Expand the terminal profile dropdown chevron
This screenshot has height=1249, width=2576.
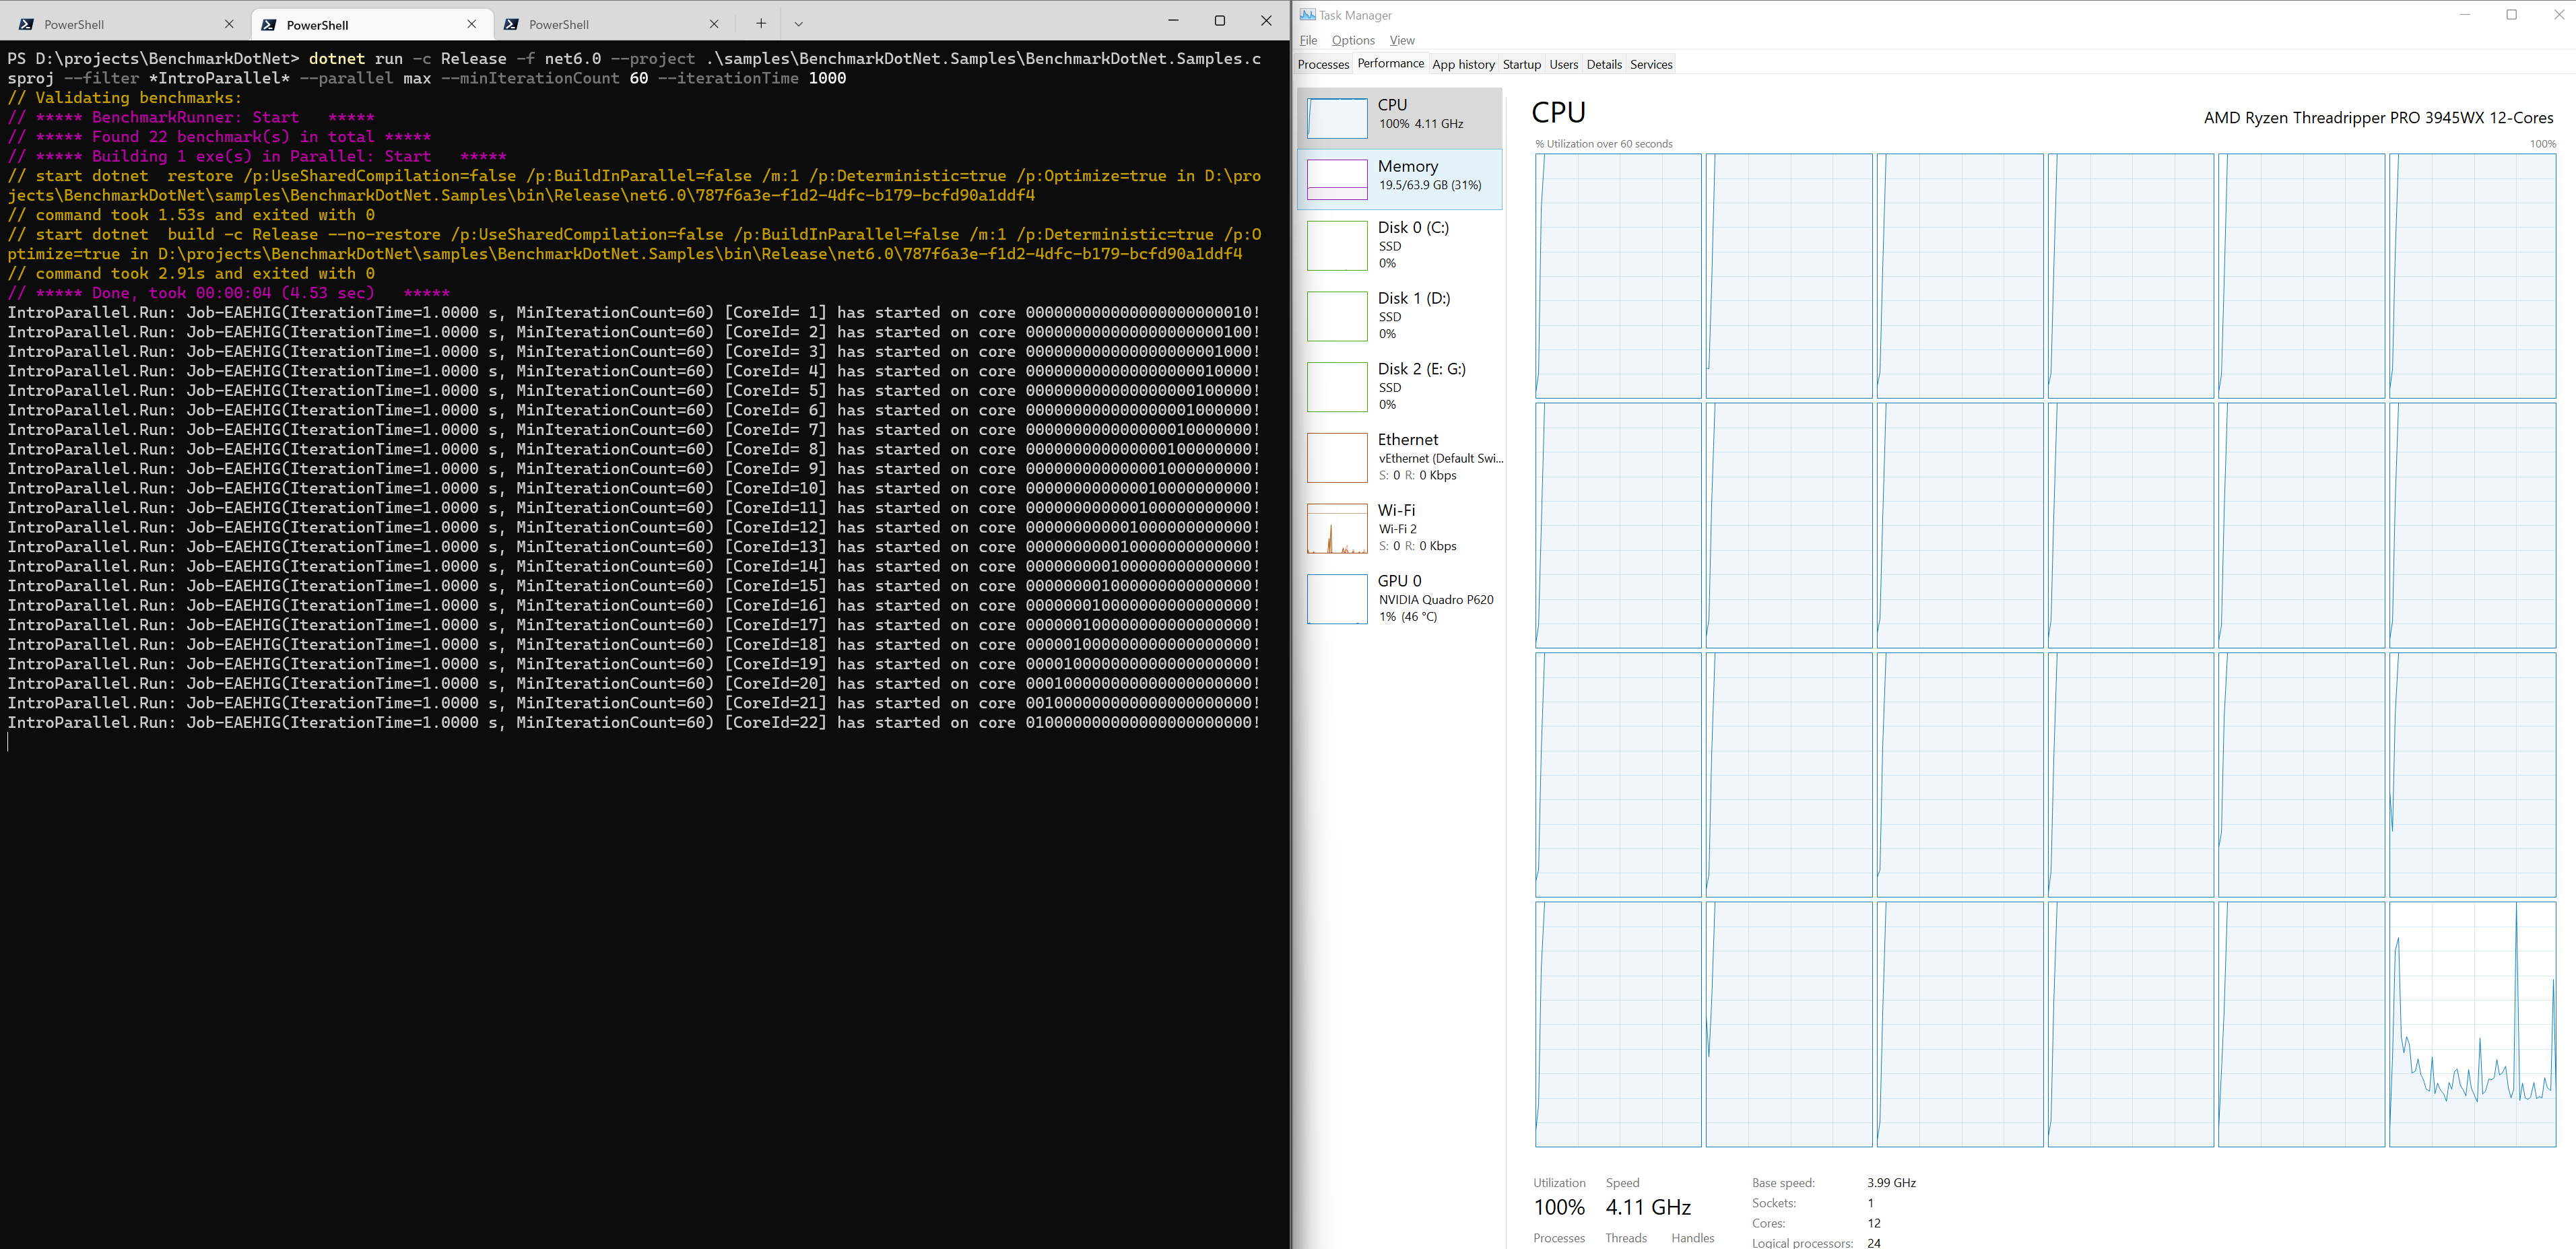[798, 23]
